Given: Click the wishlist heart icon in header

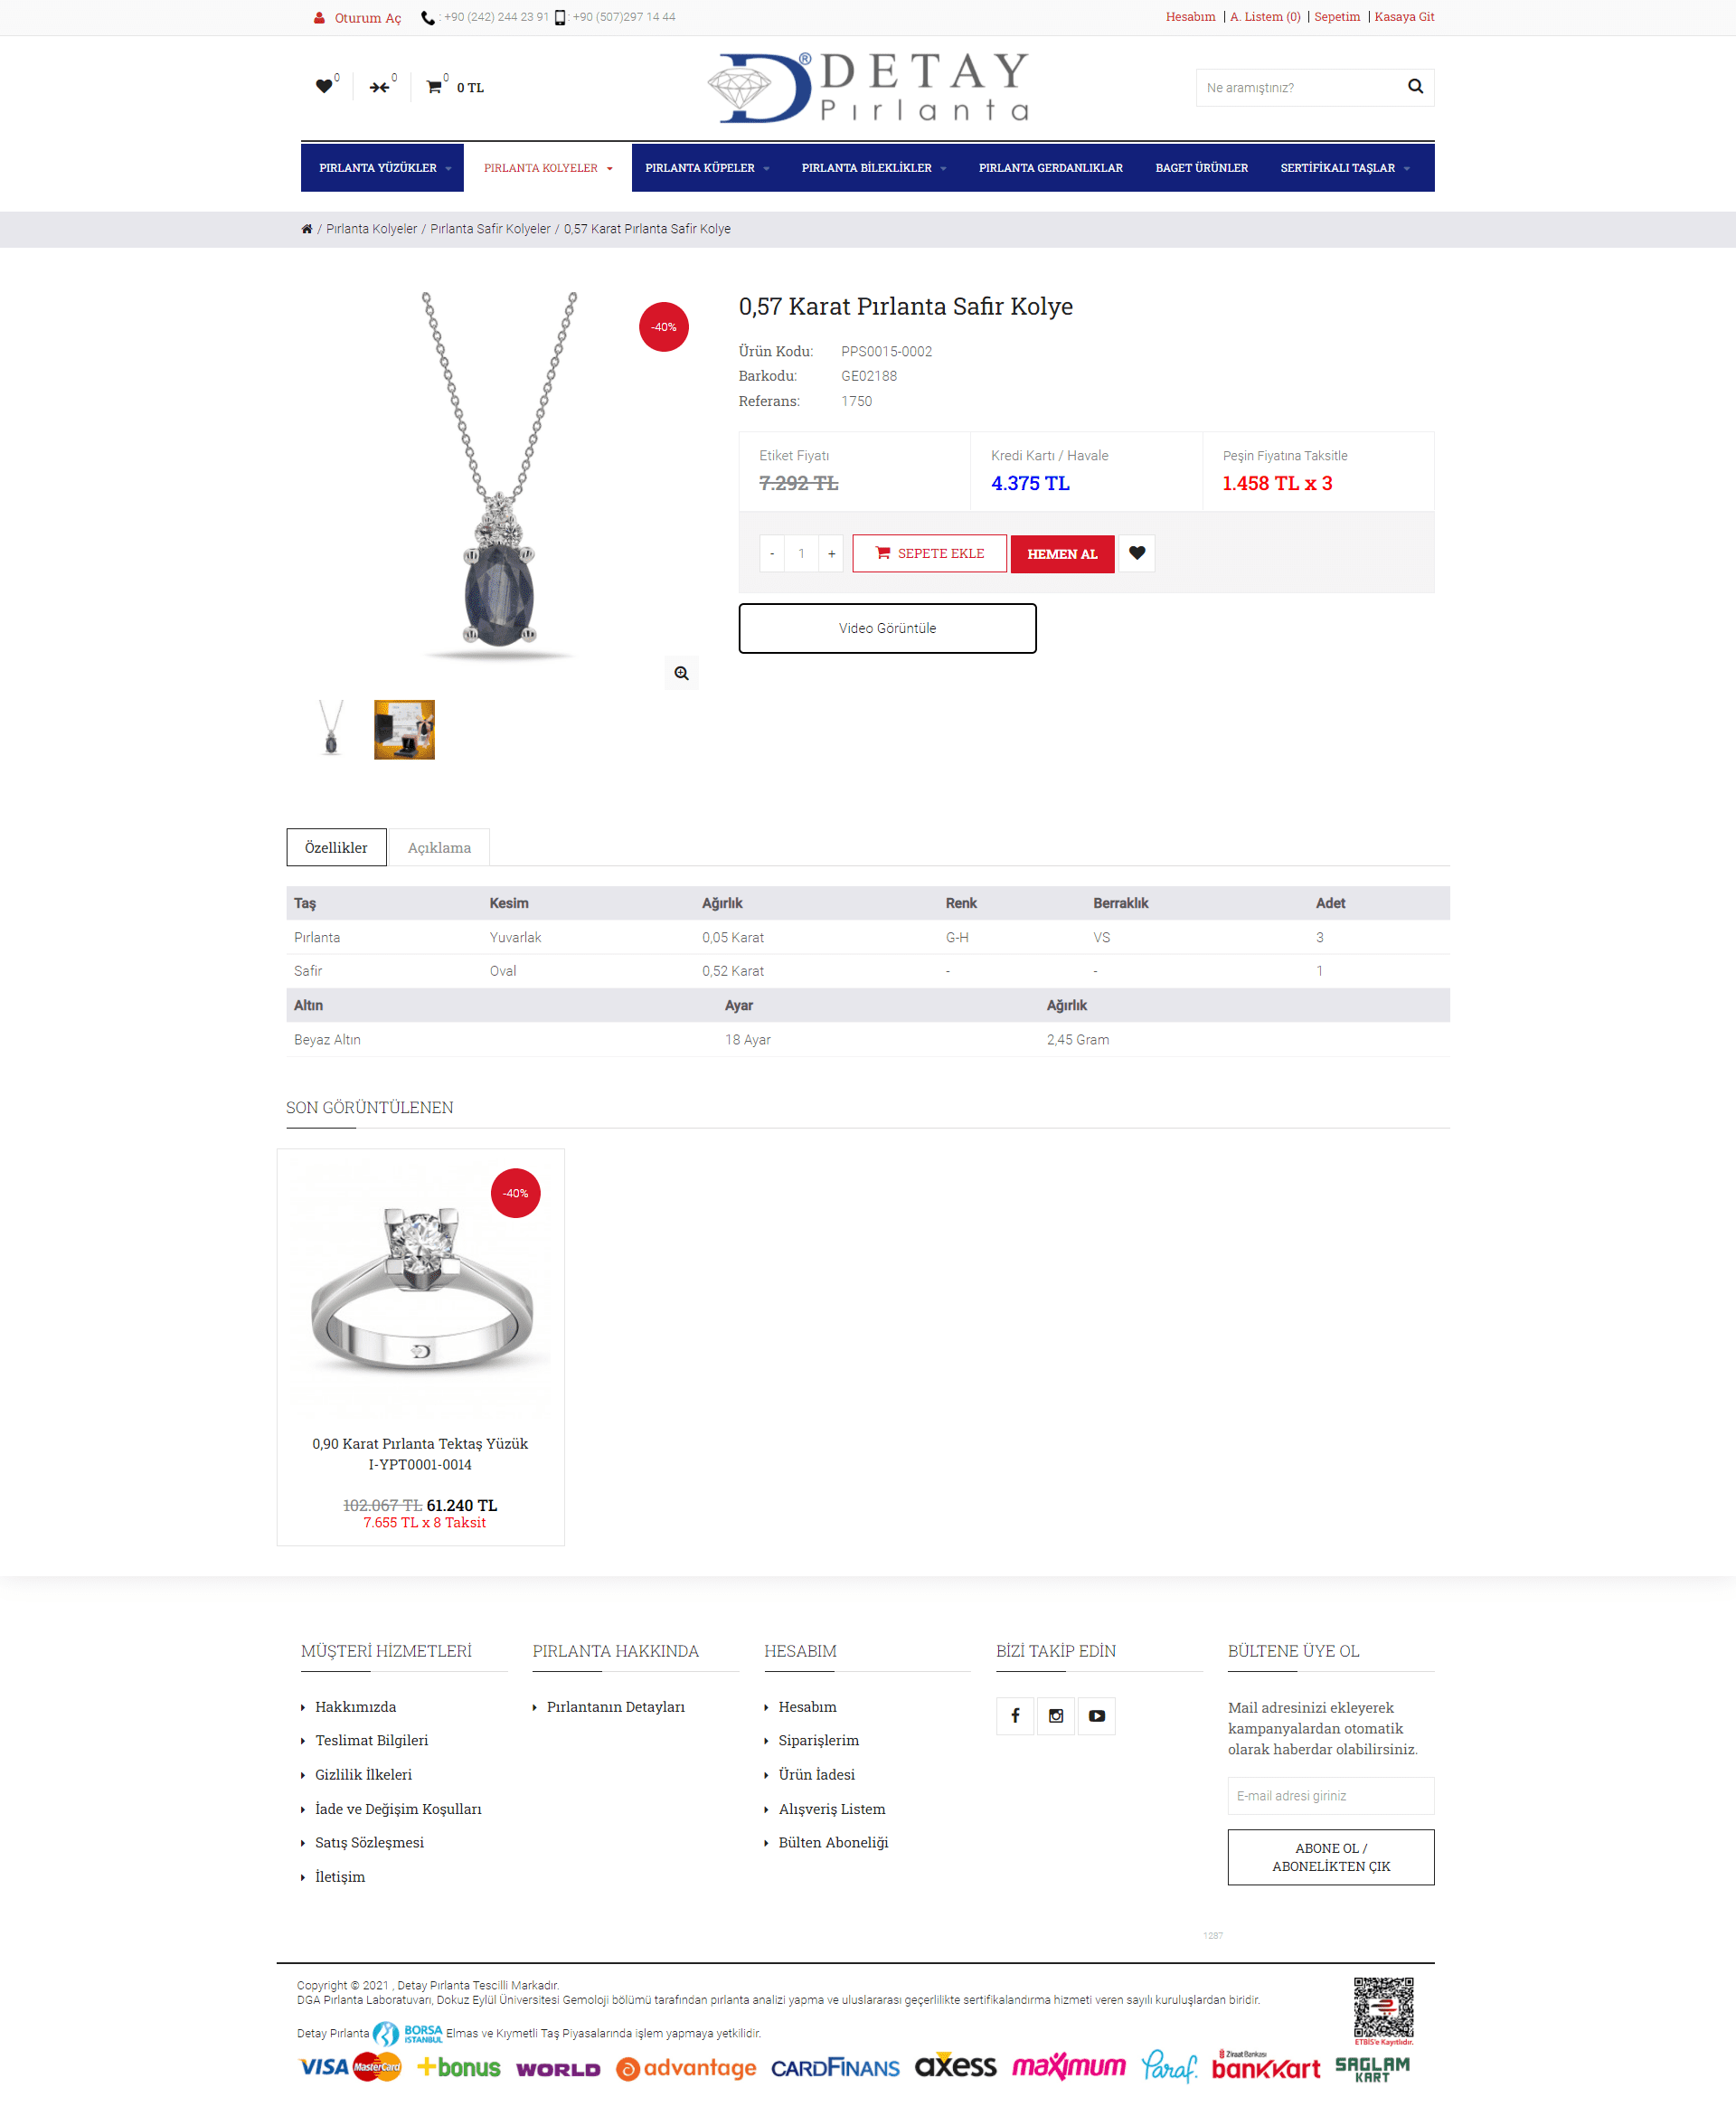Looking at the screenshot, I should tap(323, 87).
